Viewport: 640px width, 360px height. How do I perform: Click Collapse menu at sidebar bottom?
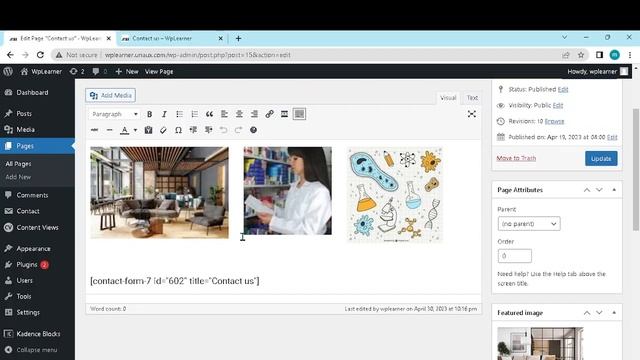pos(37,350)
